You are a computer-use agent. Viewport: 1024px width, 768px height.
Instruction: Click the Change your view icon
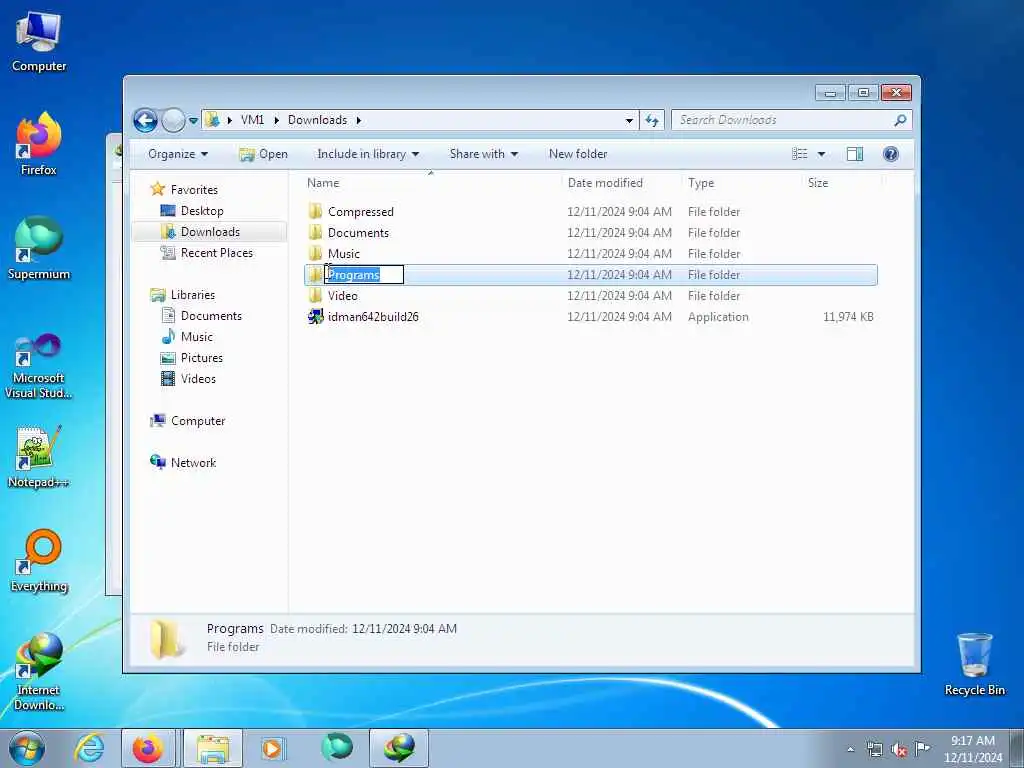click(799, 154)
